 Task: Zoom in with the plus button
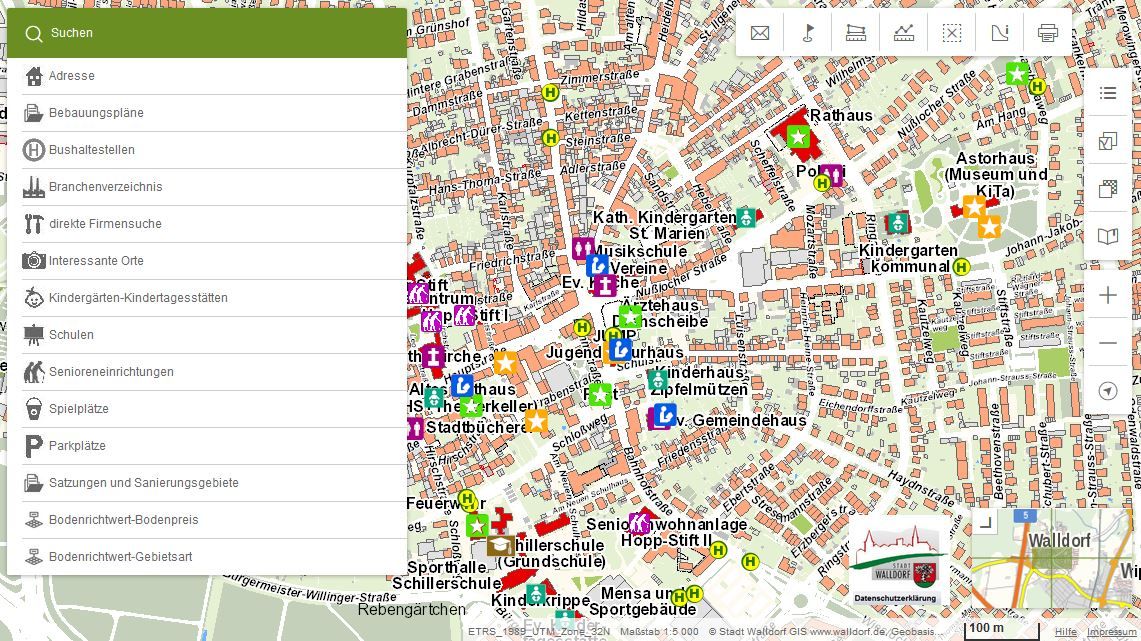1108,295
